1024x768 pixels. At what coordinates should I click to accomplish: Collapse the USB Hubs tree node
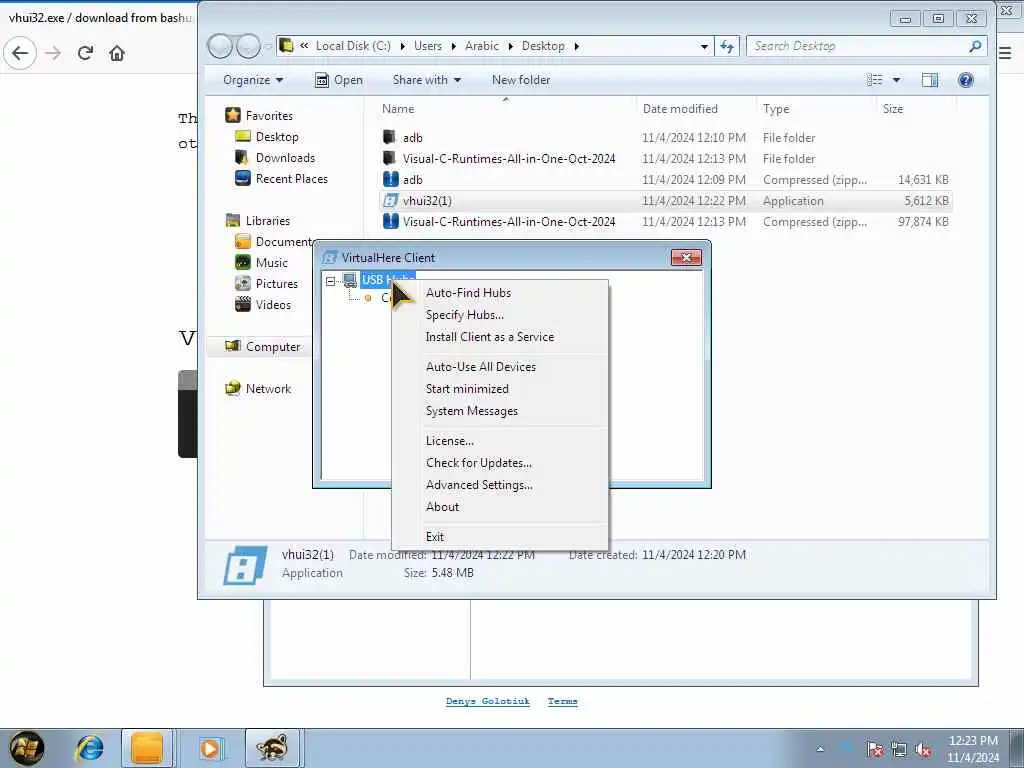(330, 281)
